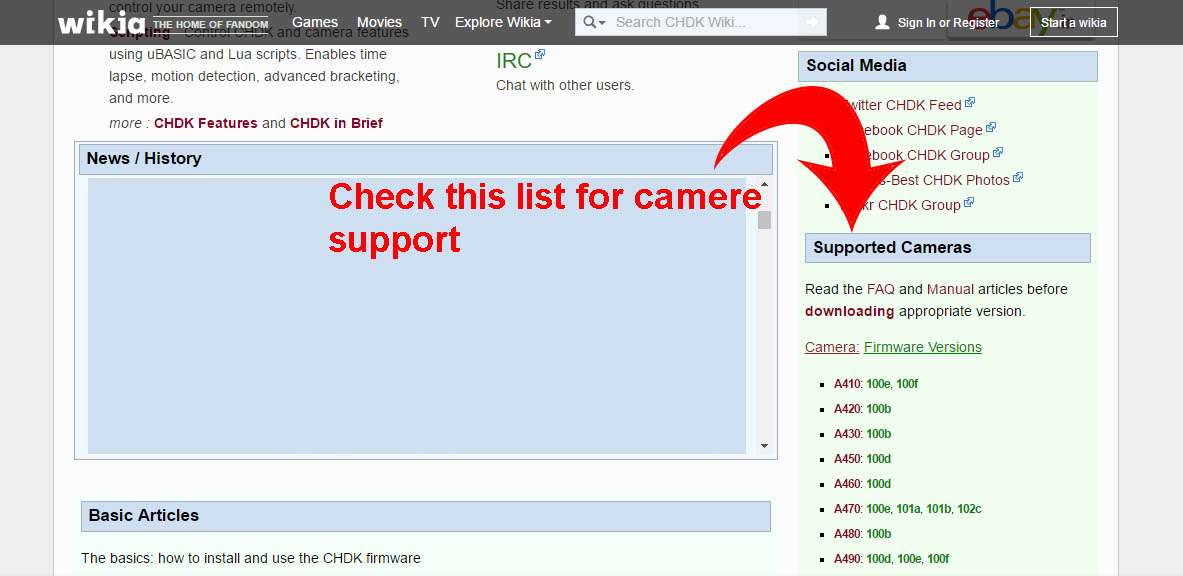Click the Wikia logo
Viewport: 1183px width, 576px height.
101,22
